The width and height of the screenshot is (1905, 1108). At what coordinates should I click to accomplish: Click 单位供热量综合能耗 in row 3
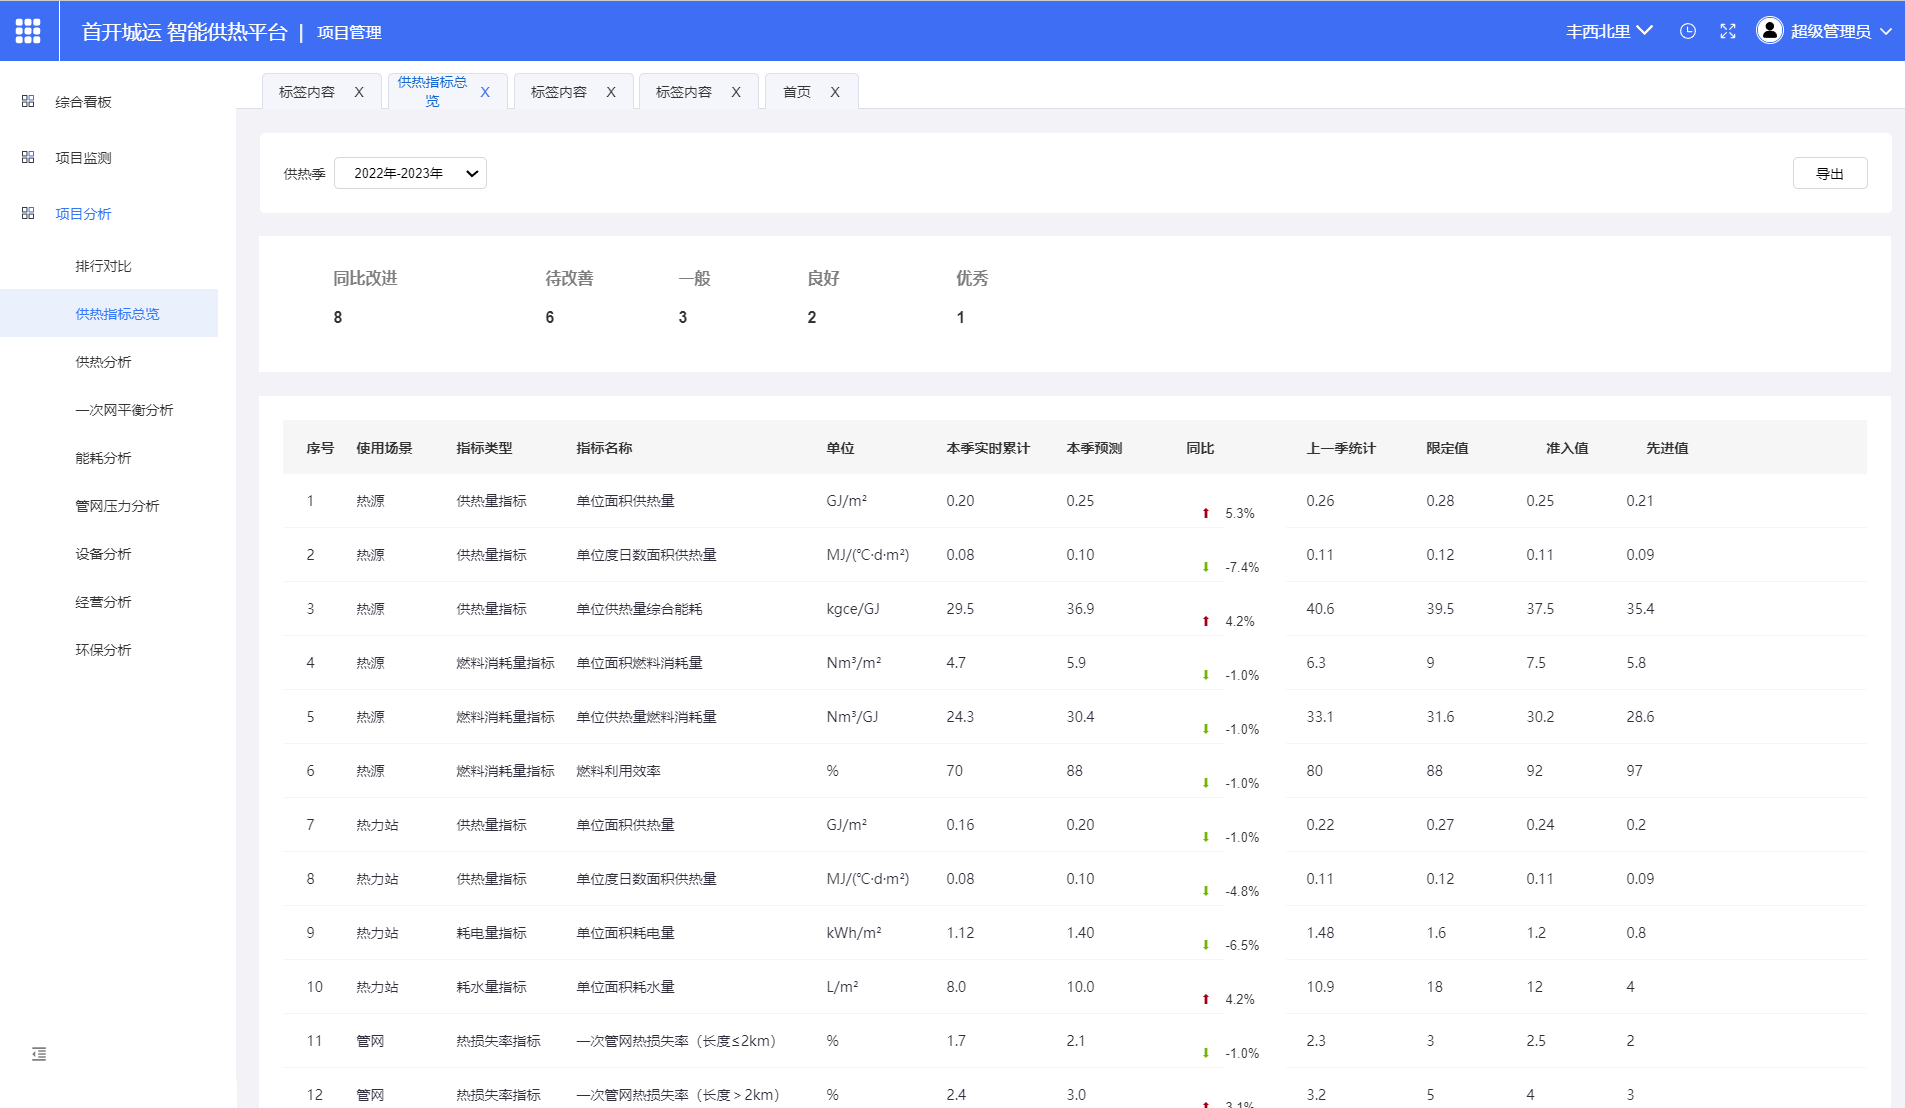point(639,609)
